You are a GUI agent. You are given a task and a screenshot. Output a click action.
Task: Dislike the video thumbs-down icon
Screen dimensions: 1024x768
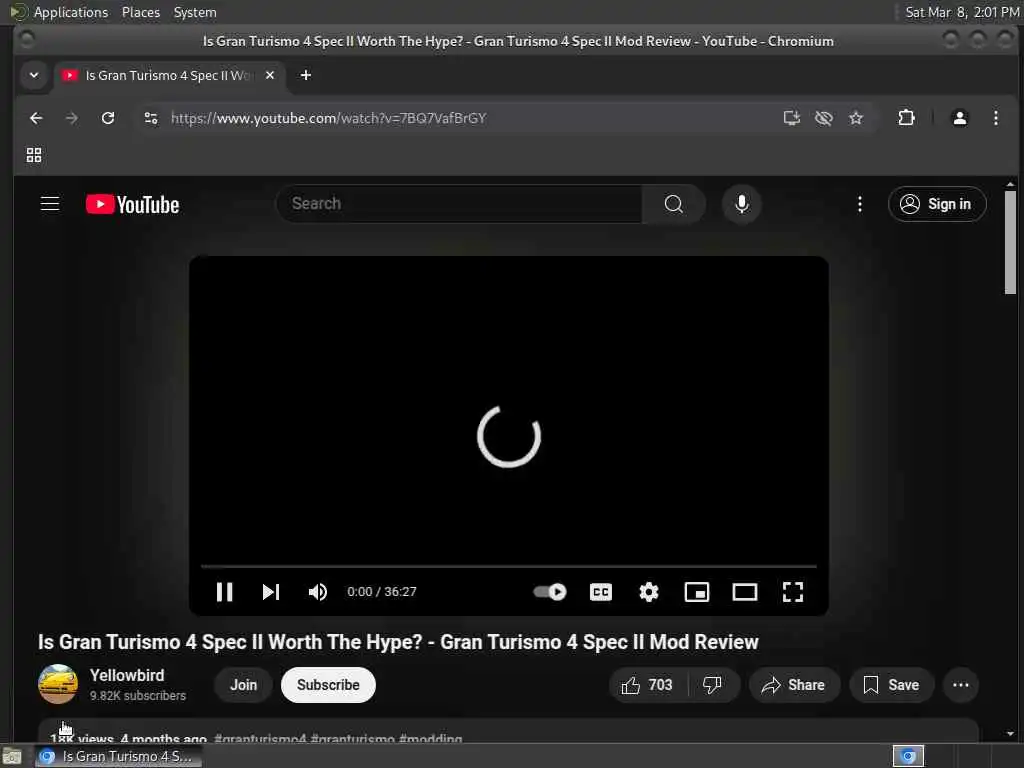pyautogui.click(x=712, y=685)
